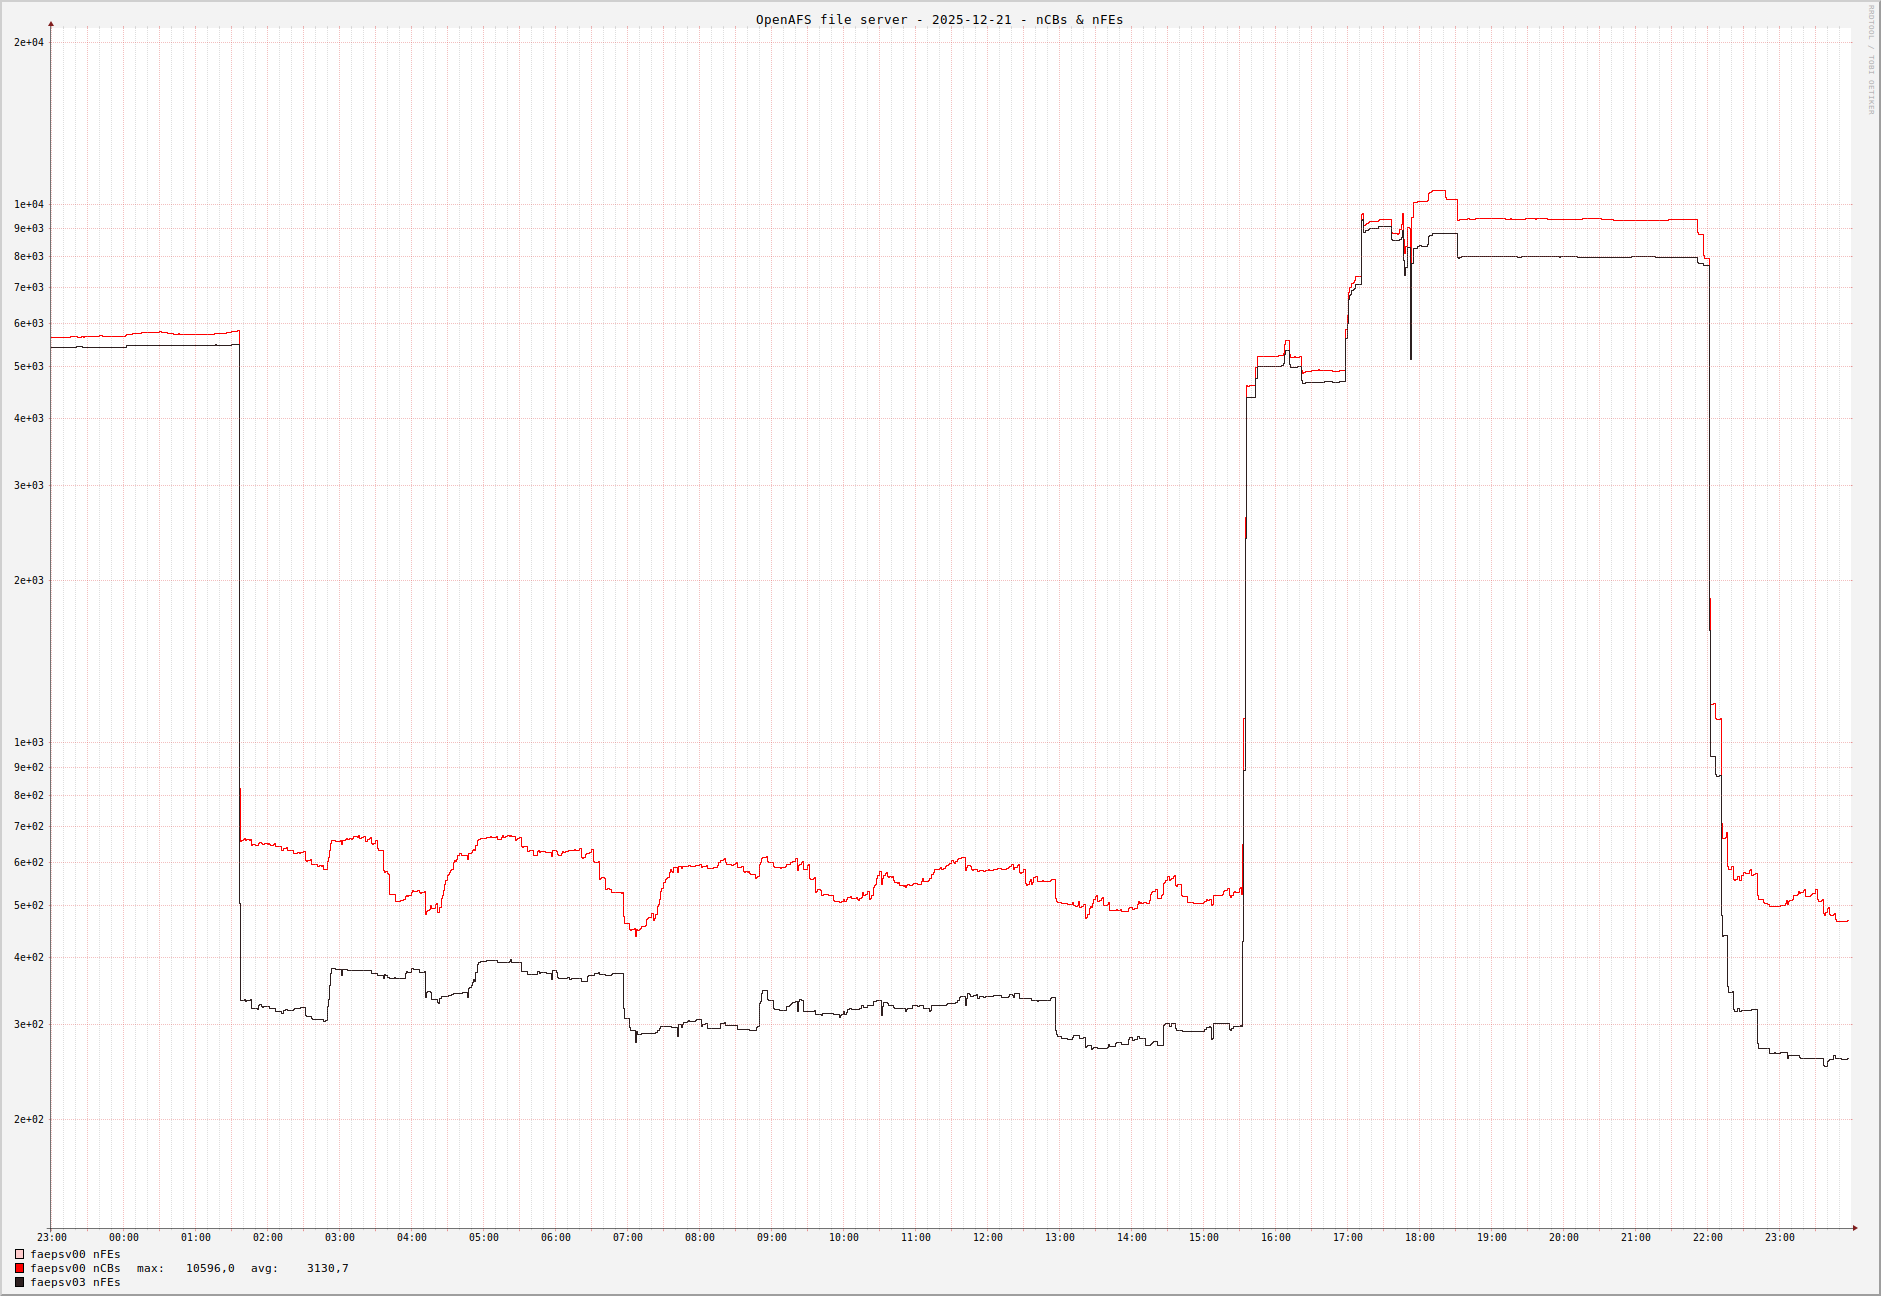
Task: Click the 02:00 time axis label
Action: click(x=267, y=1238)
